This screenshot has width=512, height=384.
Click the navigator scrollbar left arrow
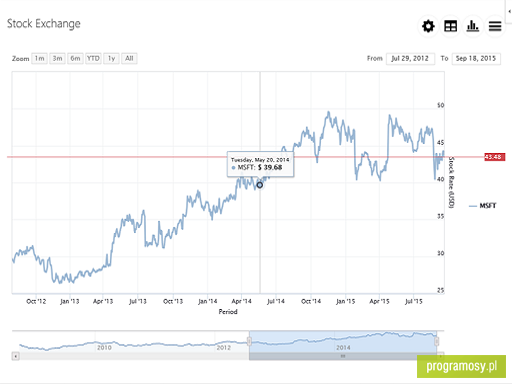(15, 356)
